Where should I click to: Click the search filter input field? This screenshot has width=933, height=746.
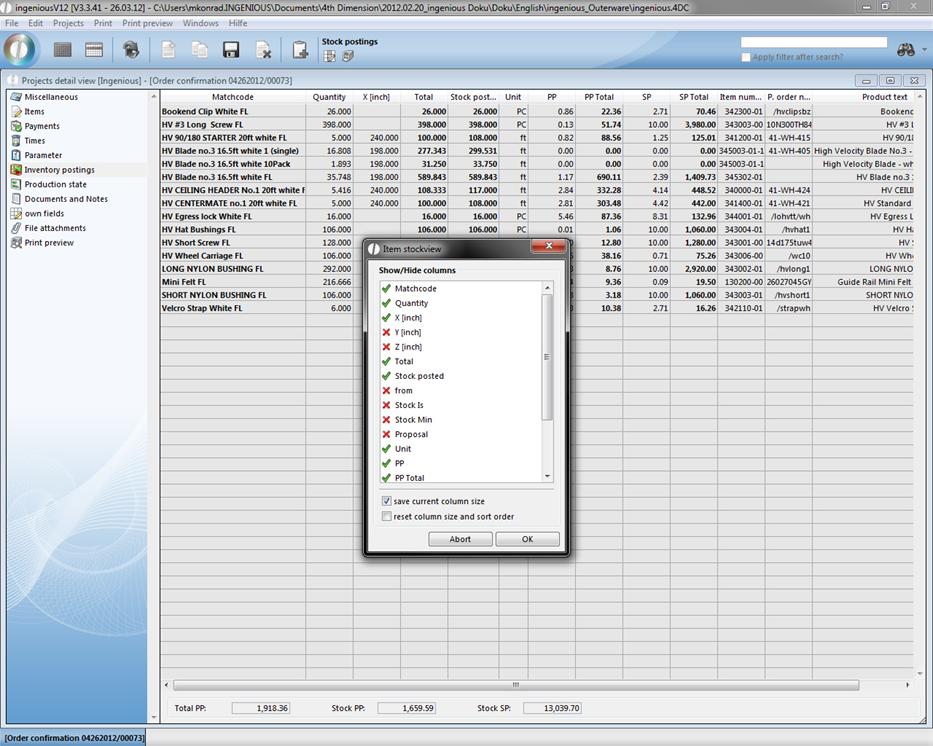[814, 43]
